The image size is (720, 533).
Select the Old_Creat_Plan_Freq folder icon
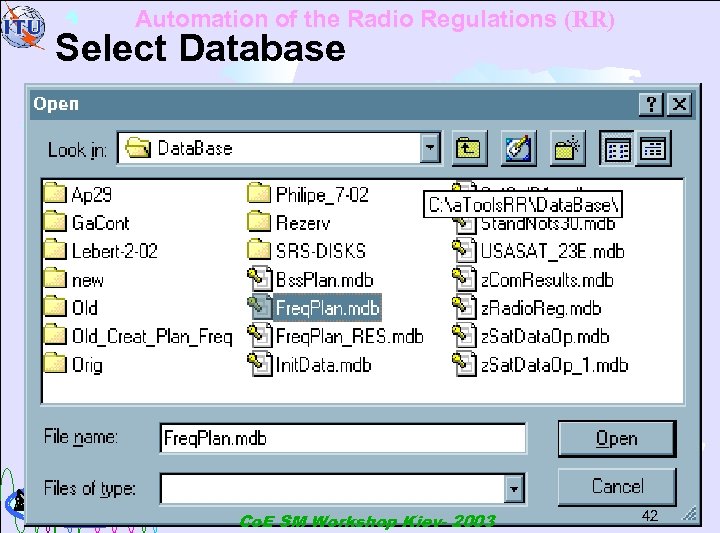pos(55,336)
